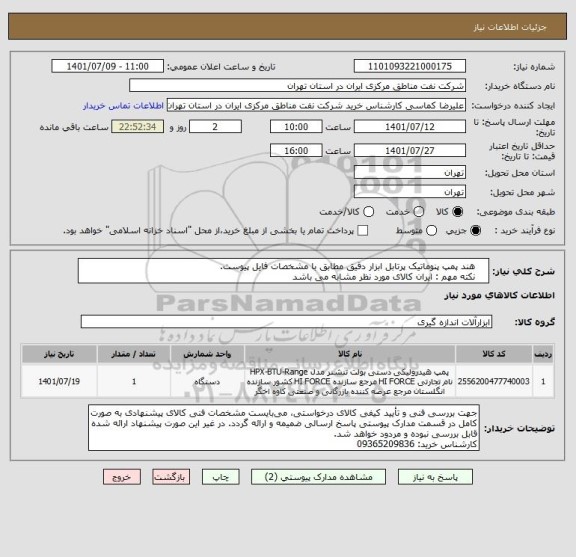
Task: Click the response deadline date 1401/07/12
Action: pos(410,127)
